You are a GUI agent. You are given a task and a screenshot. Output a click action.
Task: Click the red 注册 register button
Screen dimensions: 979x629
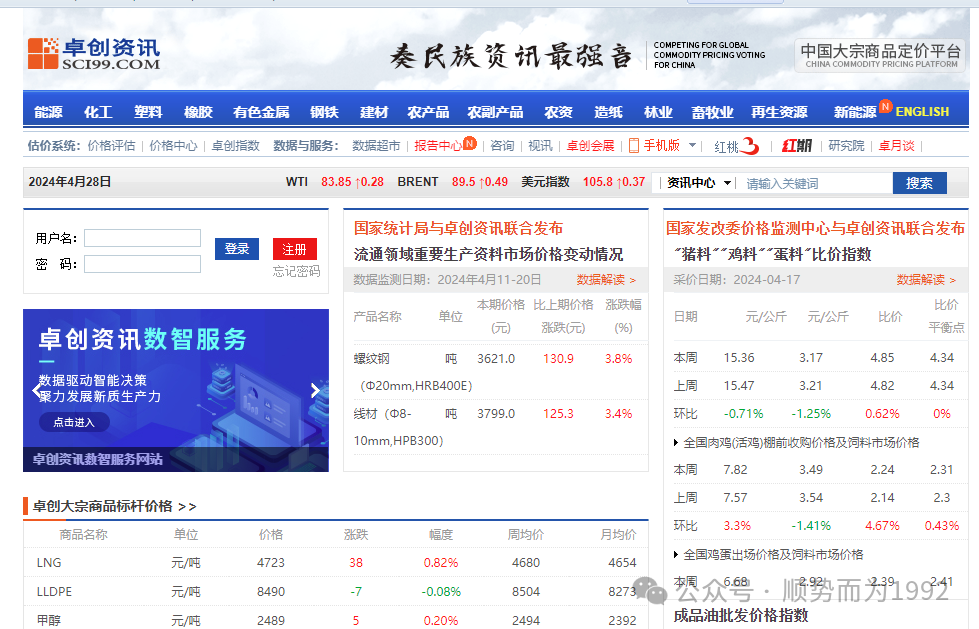coord(295,249)
